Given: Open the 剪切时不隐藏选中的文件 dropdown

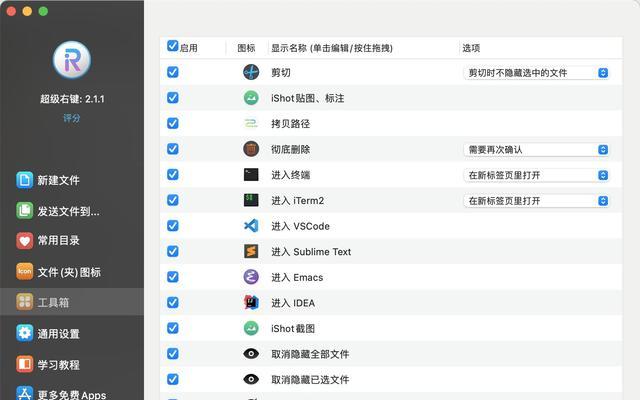Looking at the screenshot, I should (536, 73).
